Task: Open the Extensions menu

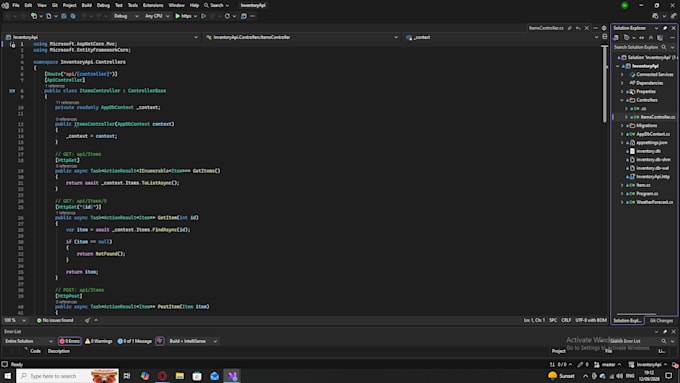Action: point(153,5)
